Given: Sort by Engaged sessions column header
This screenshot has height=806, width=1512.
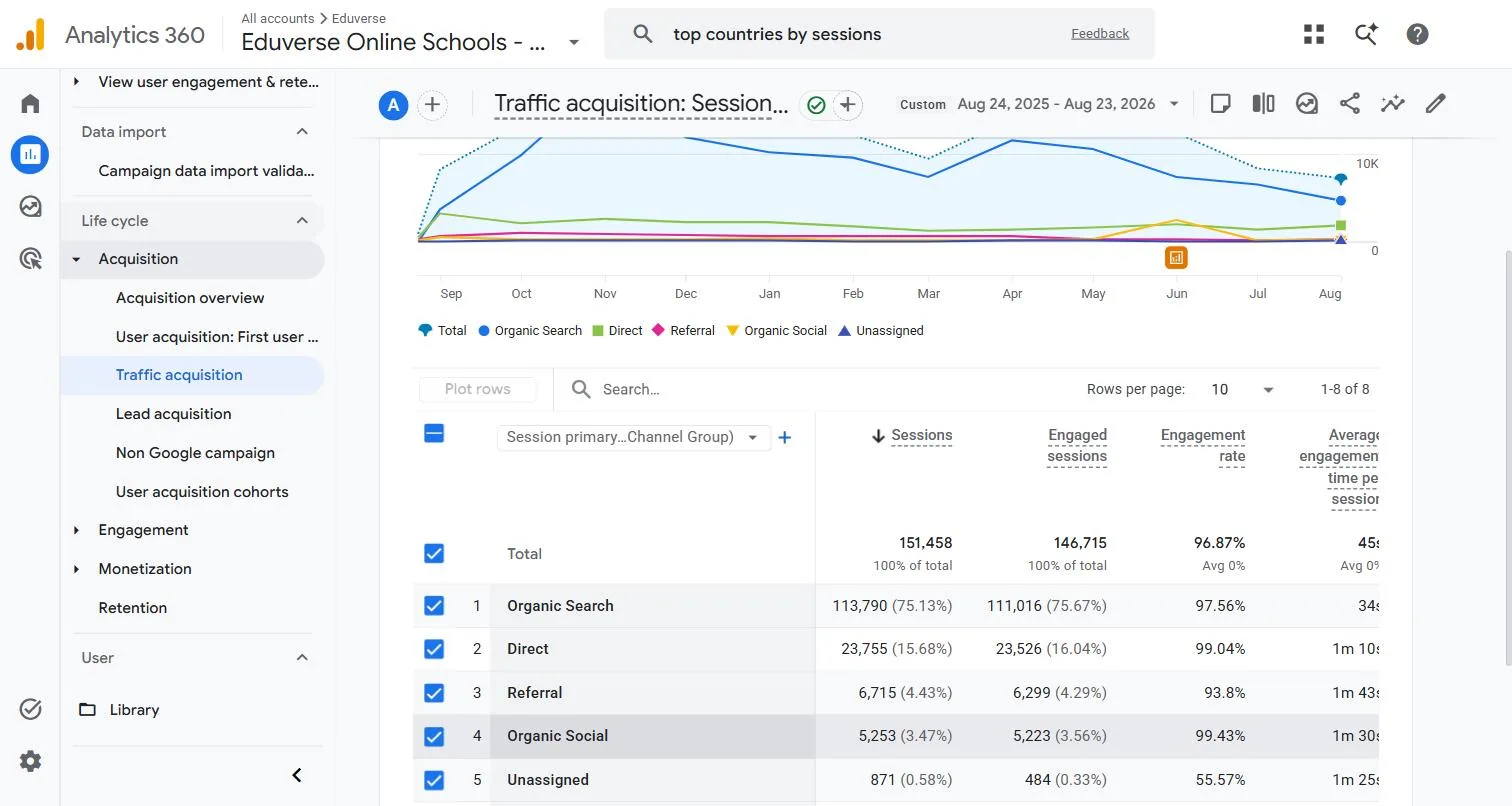Looking at the screenshot, I should click(1077, 446).
